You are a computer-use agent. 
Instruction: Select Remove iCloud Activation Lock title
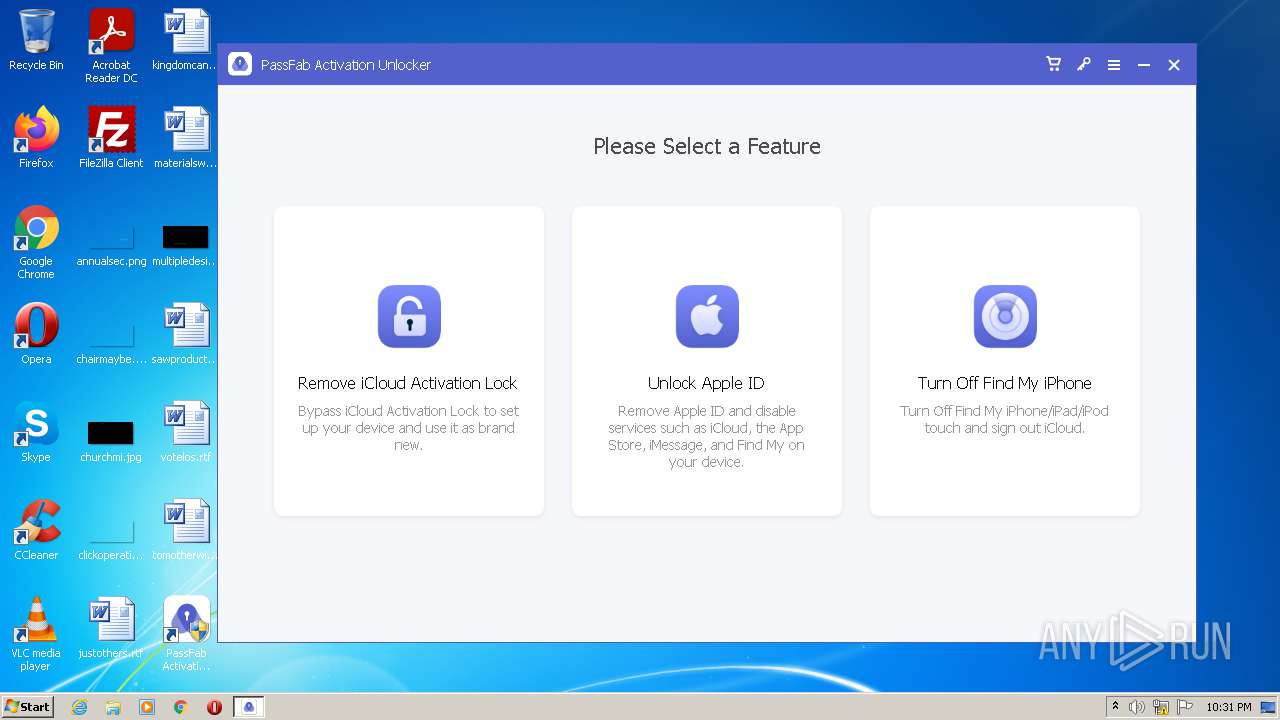tap(408, 383)
